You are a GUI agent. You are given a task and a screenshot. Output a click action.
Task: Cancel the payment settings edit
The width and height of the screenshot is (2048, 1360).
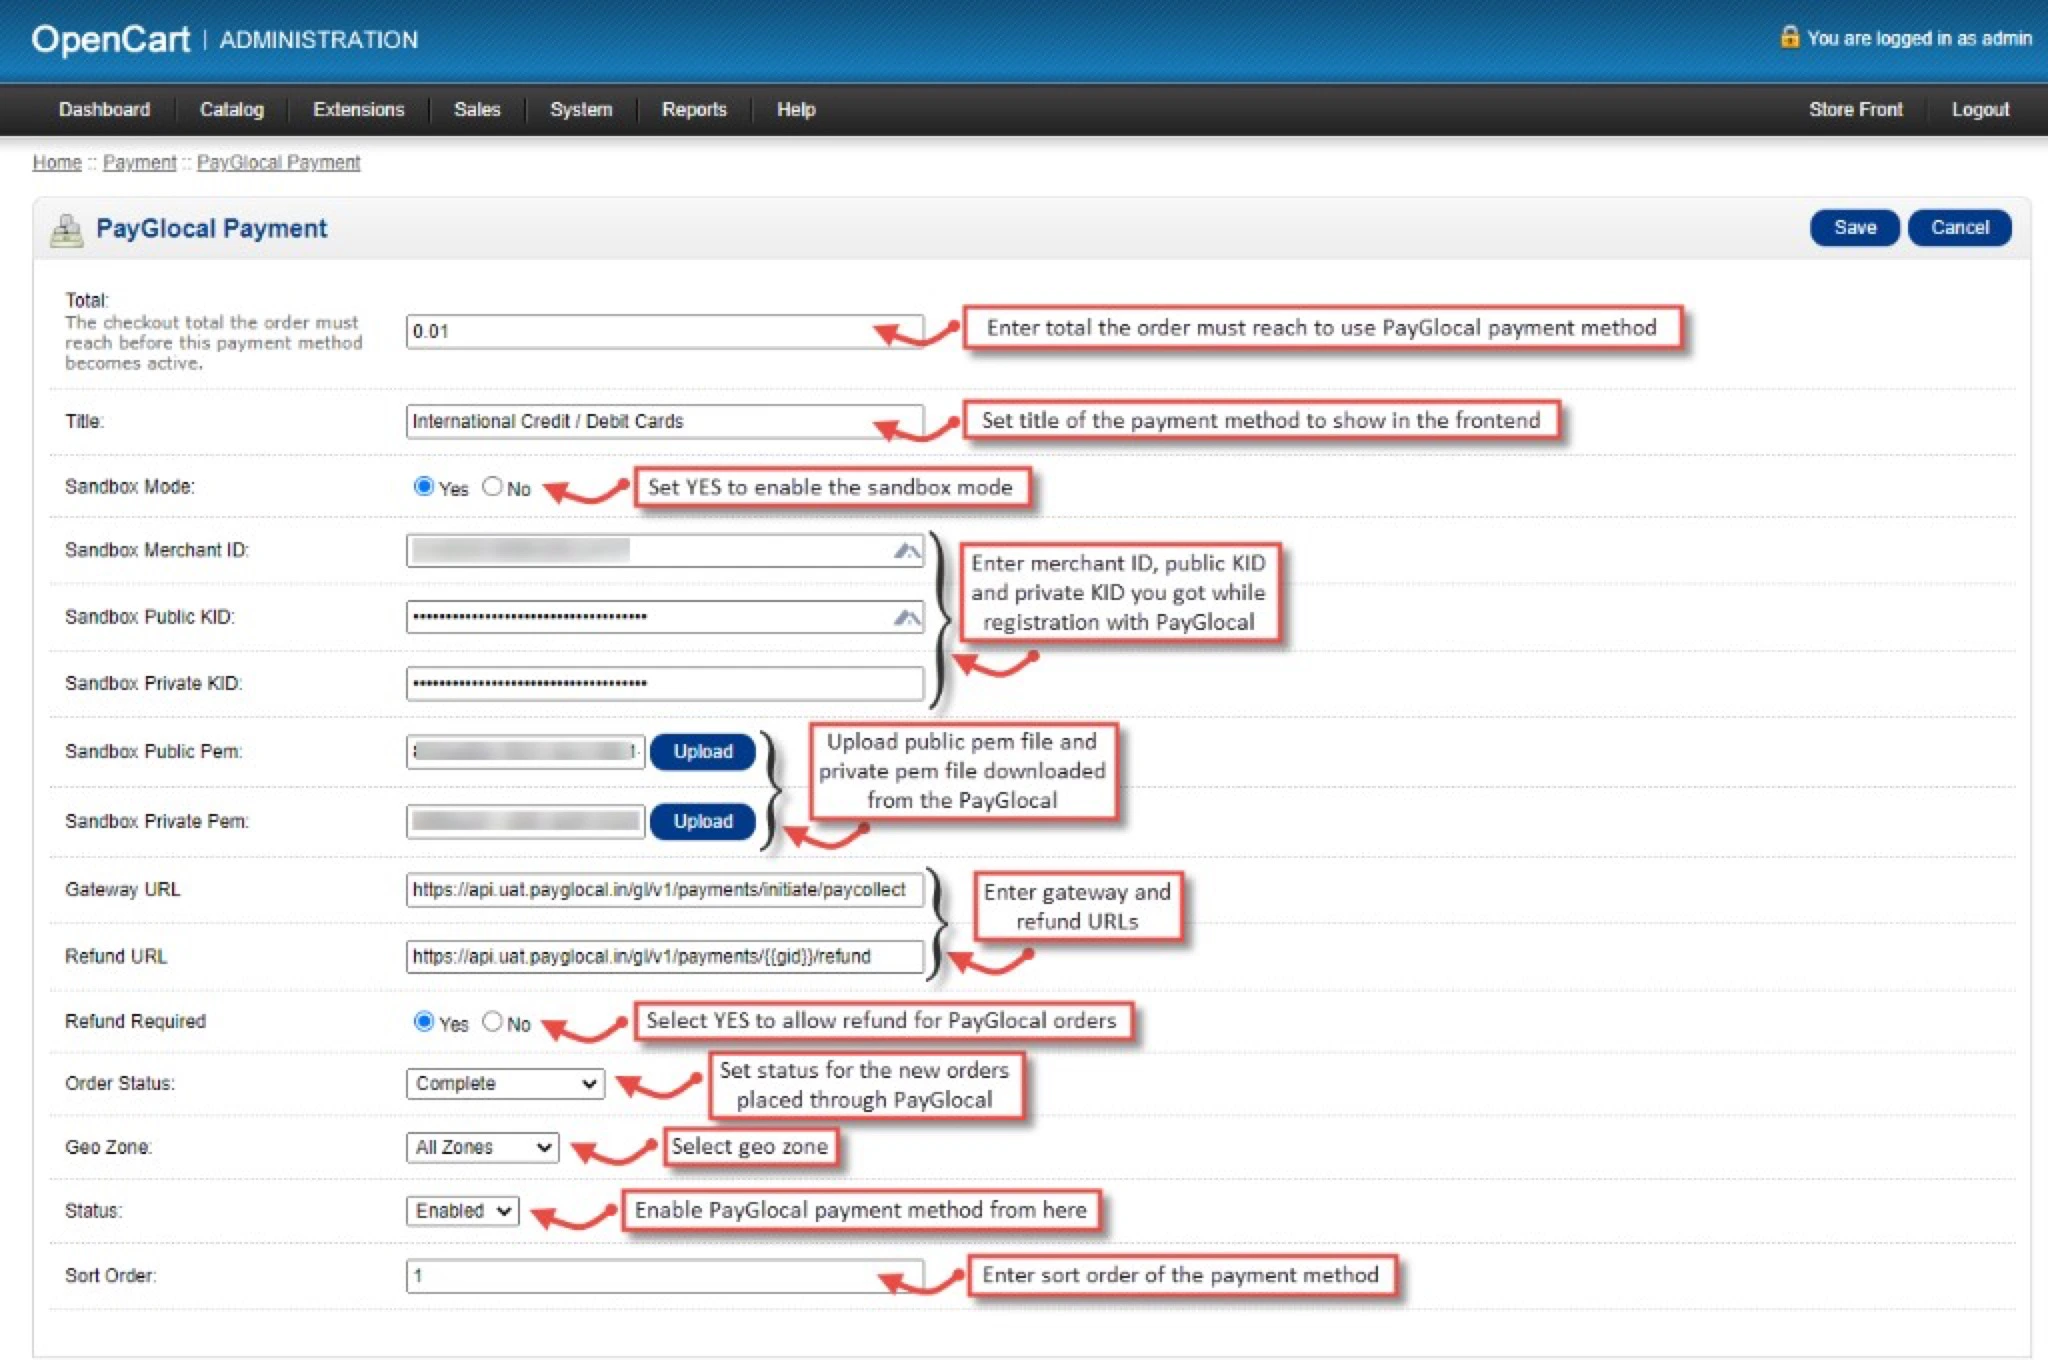(x=1959, y=228)
